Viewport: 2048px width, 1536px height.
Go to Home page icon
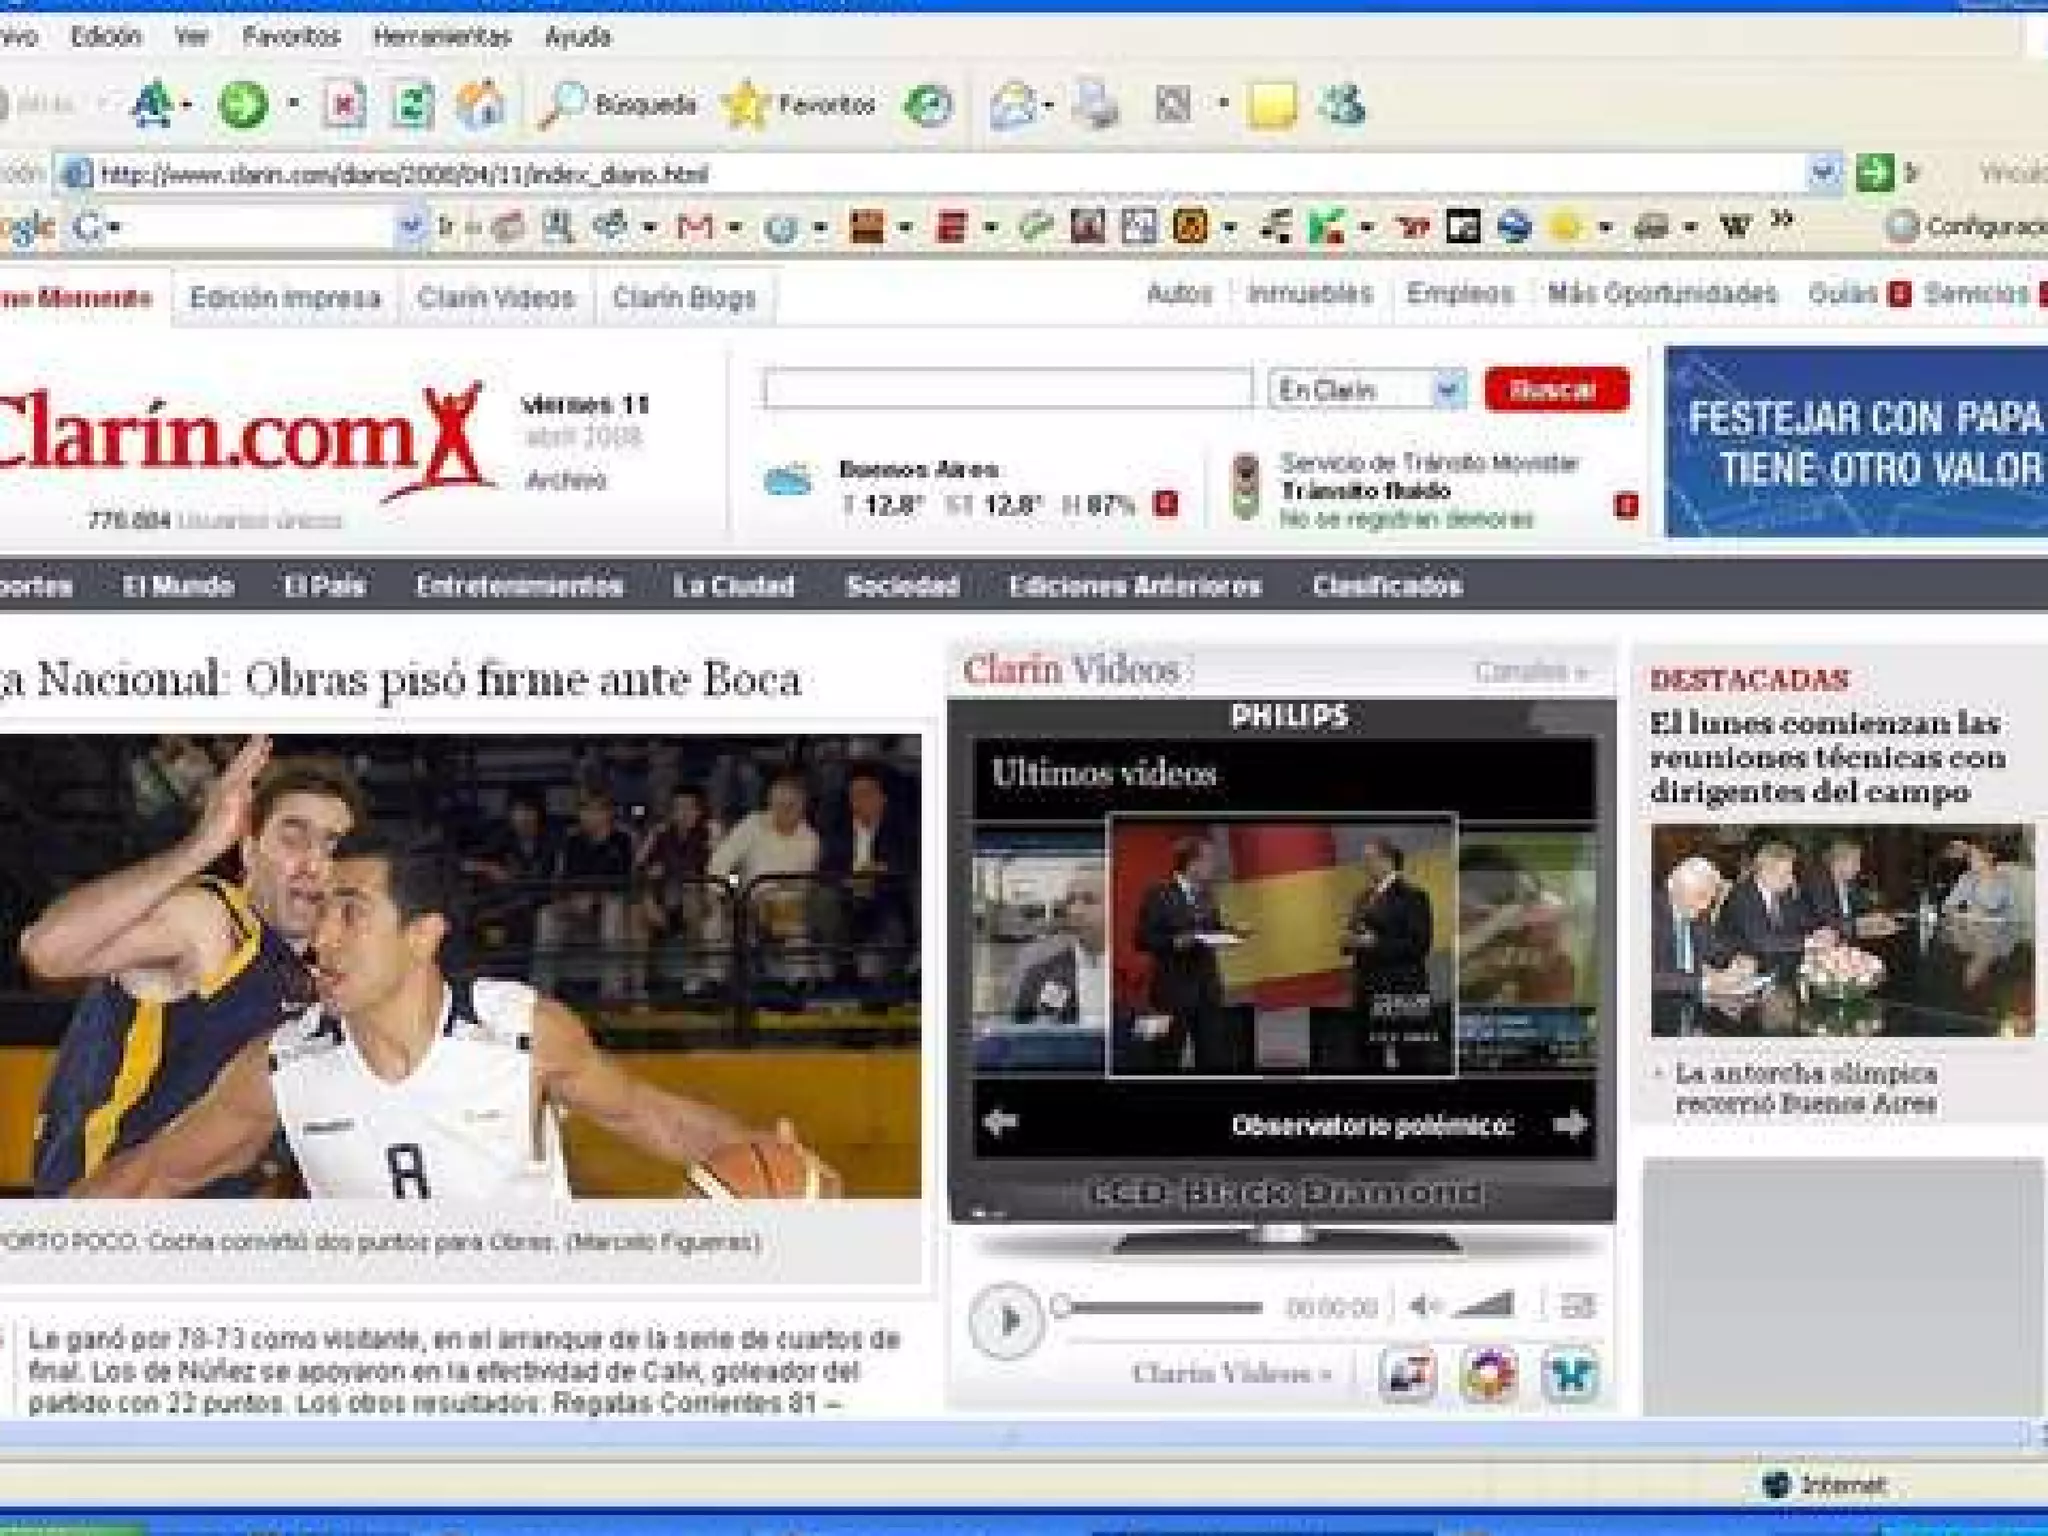click(481, 104)
